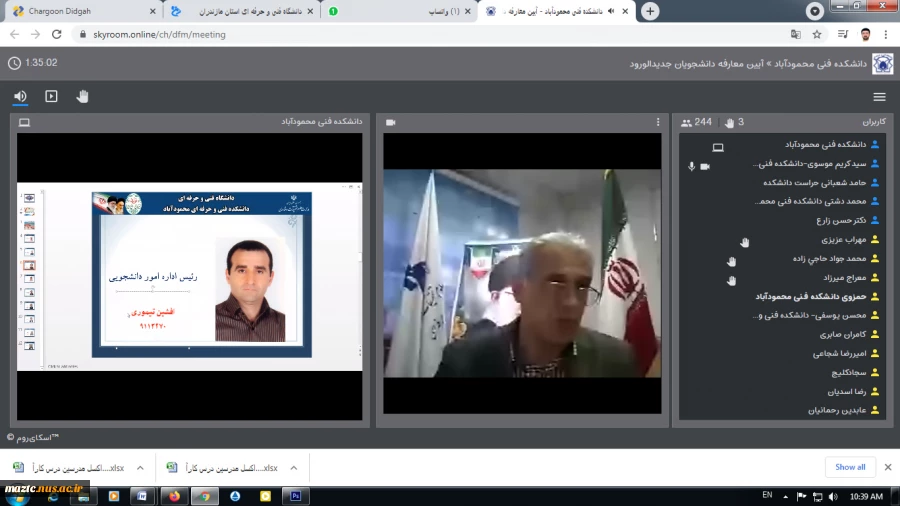Switch to دانشگاه فنی و حرفه ای مازندران tab
The height and width of the screenshot is (506, 900).
pos(241,11)
